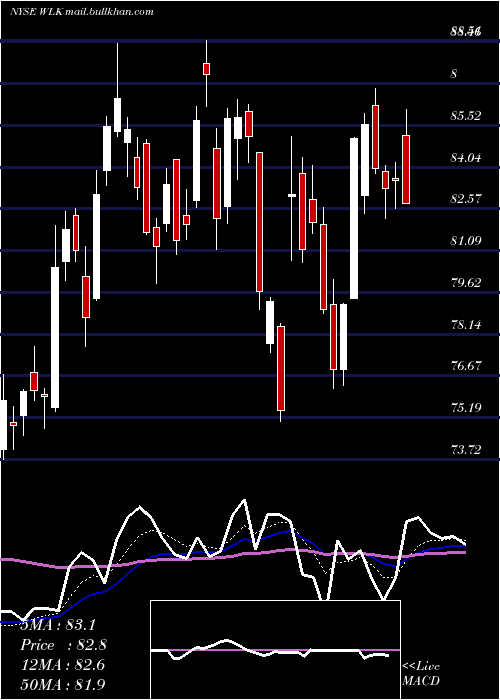Select the 78.14 price axis label
This screenshot has height=700, width=500.
click(466, 324)
